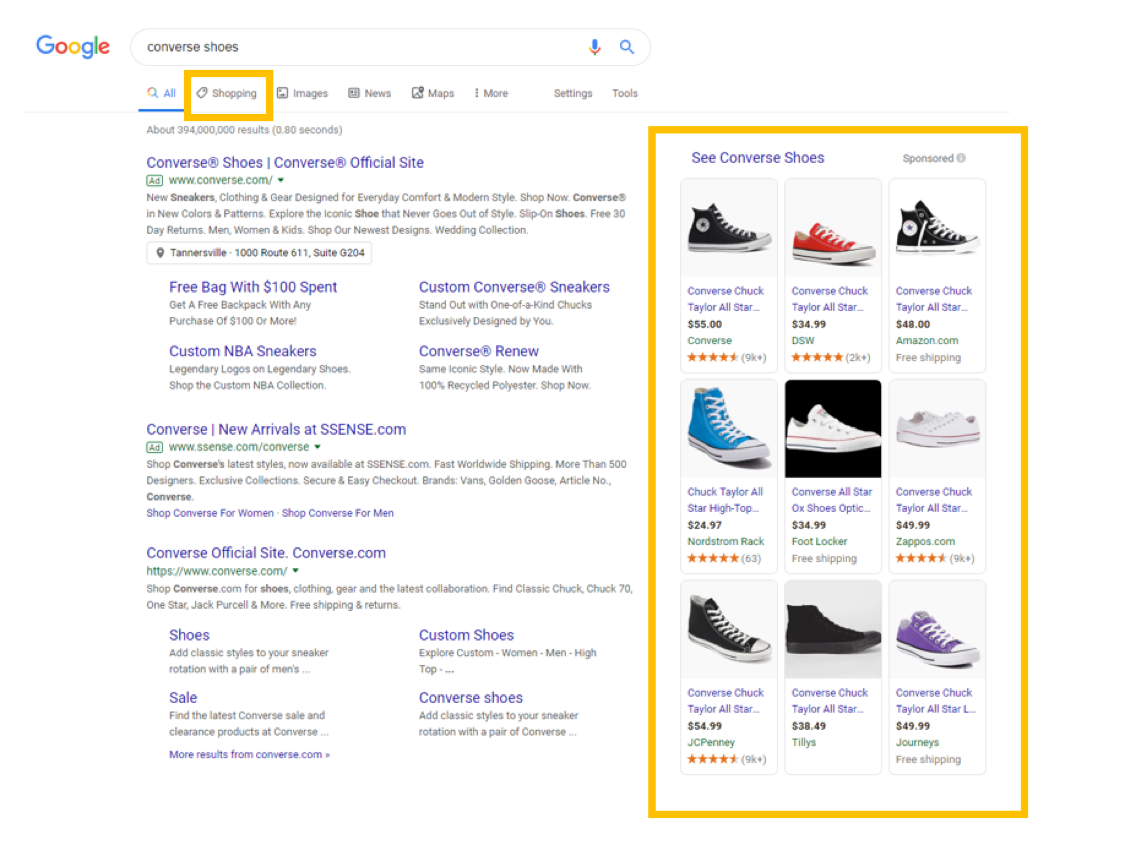The image size is (1125, 854).
Task: Open Converse Official Site organic result
Action: tap(266, 553)
